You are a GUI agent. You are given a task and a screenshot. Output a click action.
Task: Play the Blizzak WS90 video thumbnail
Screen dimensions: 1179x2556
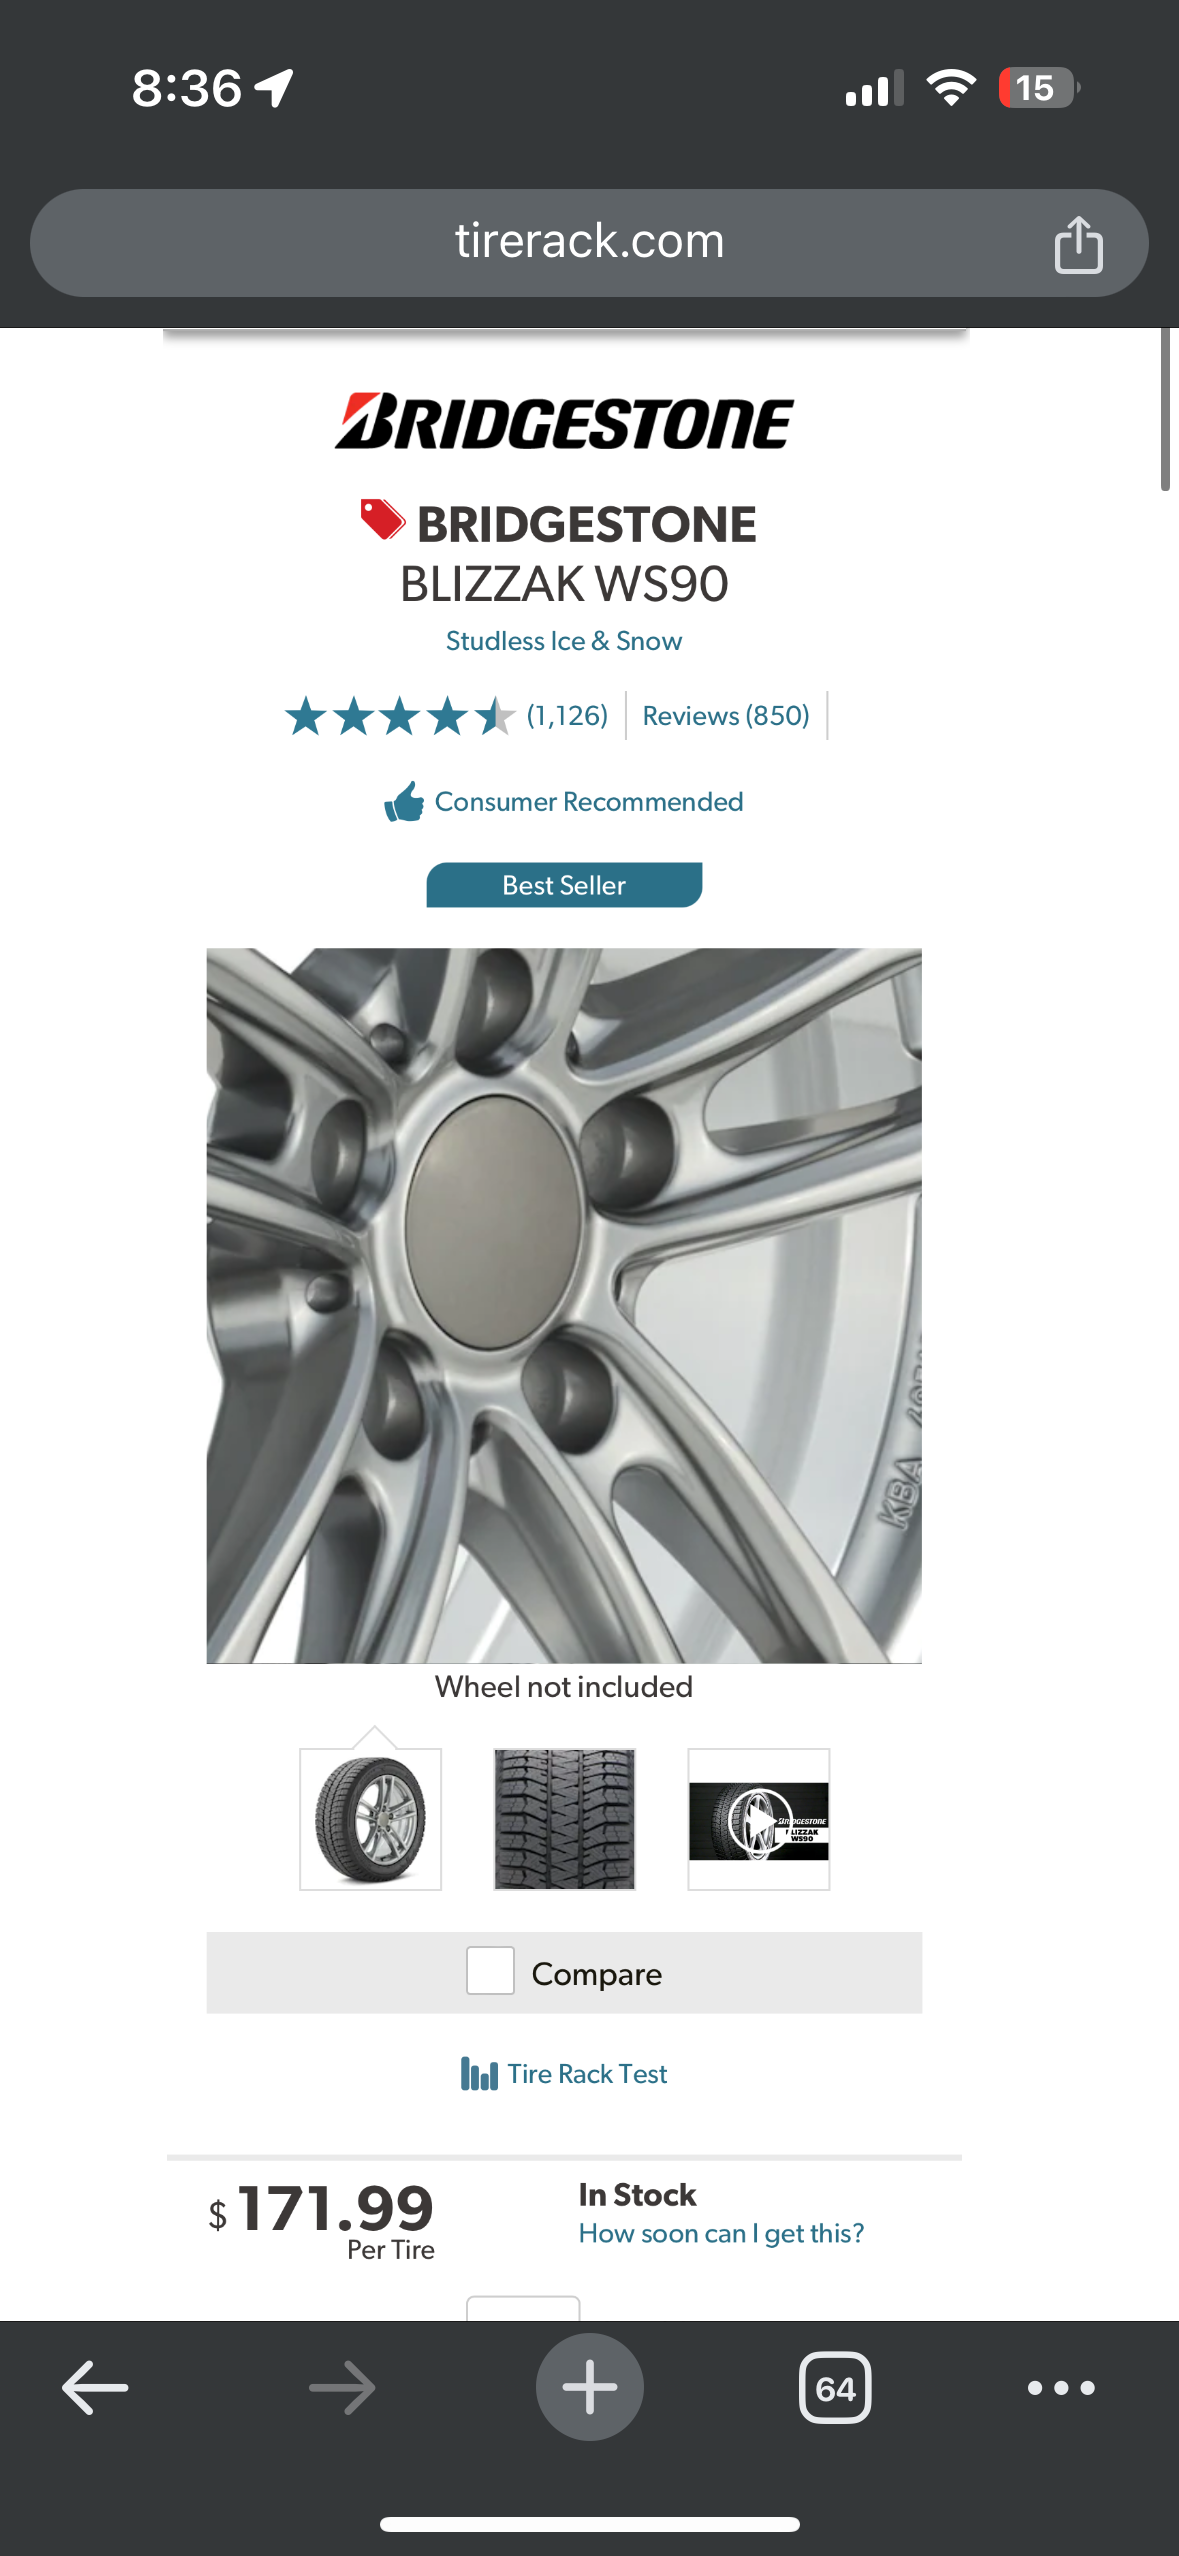[759, 1819]
